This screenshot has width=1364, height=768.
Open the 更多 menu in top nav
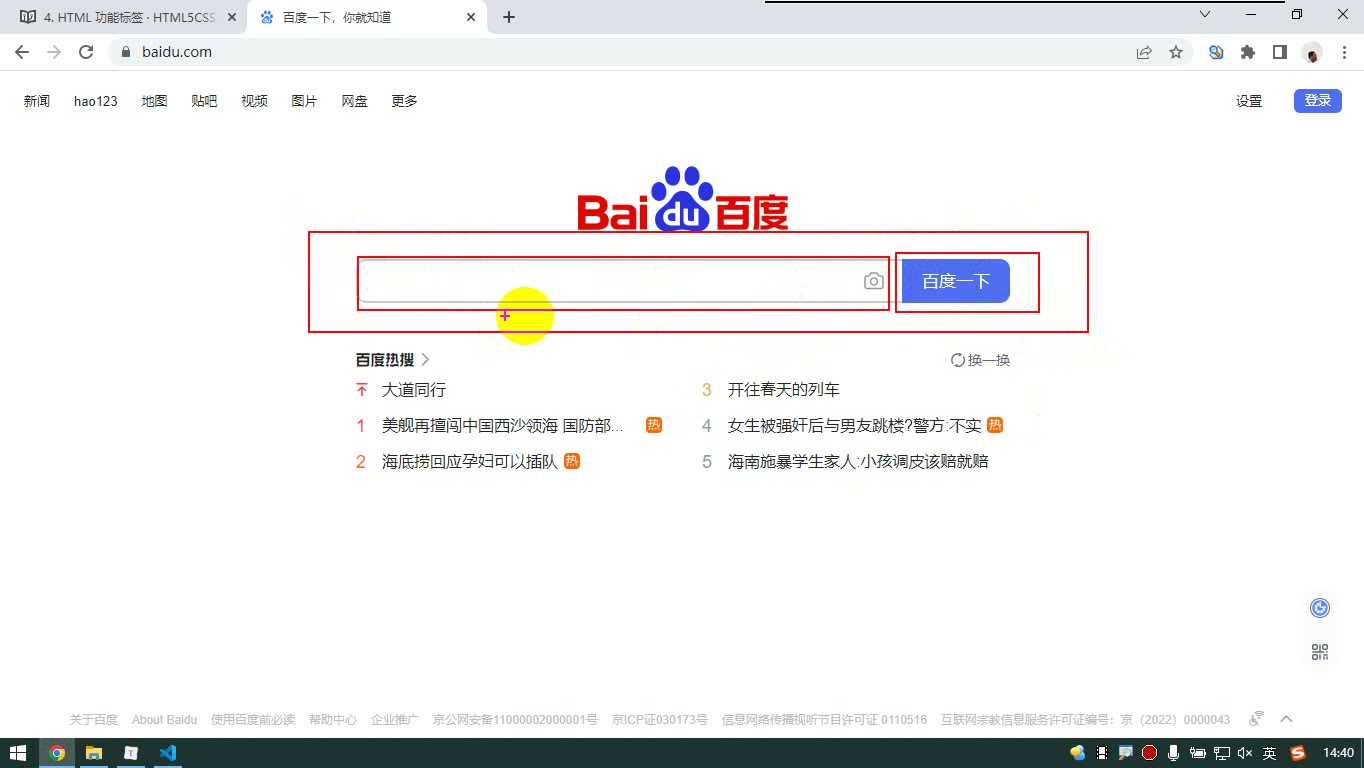404,101
